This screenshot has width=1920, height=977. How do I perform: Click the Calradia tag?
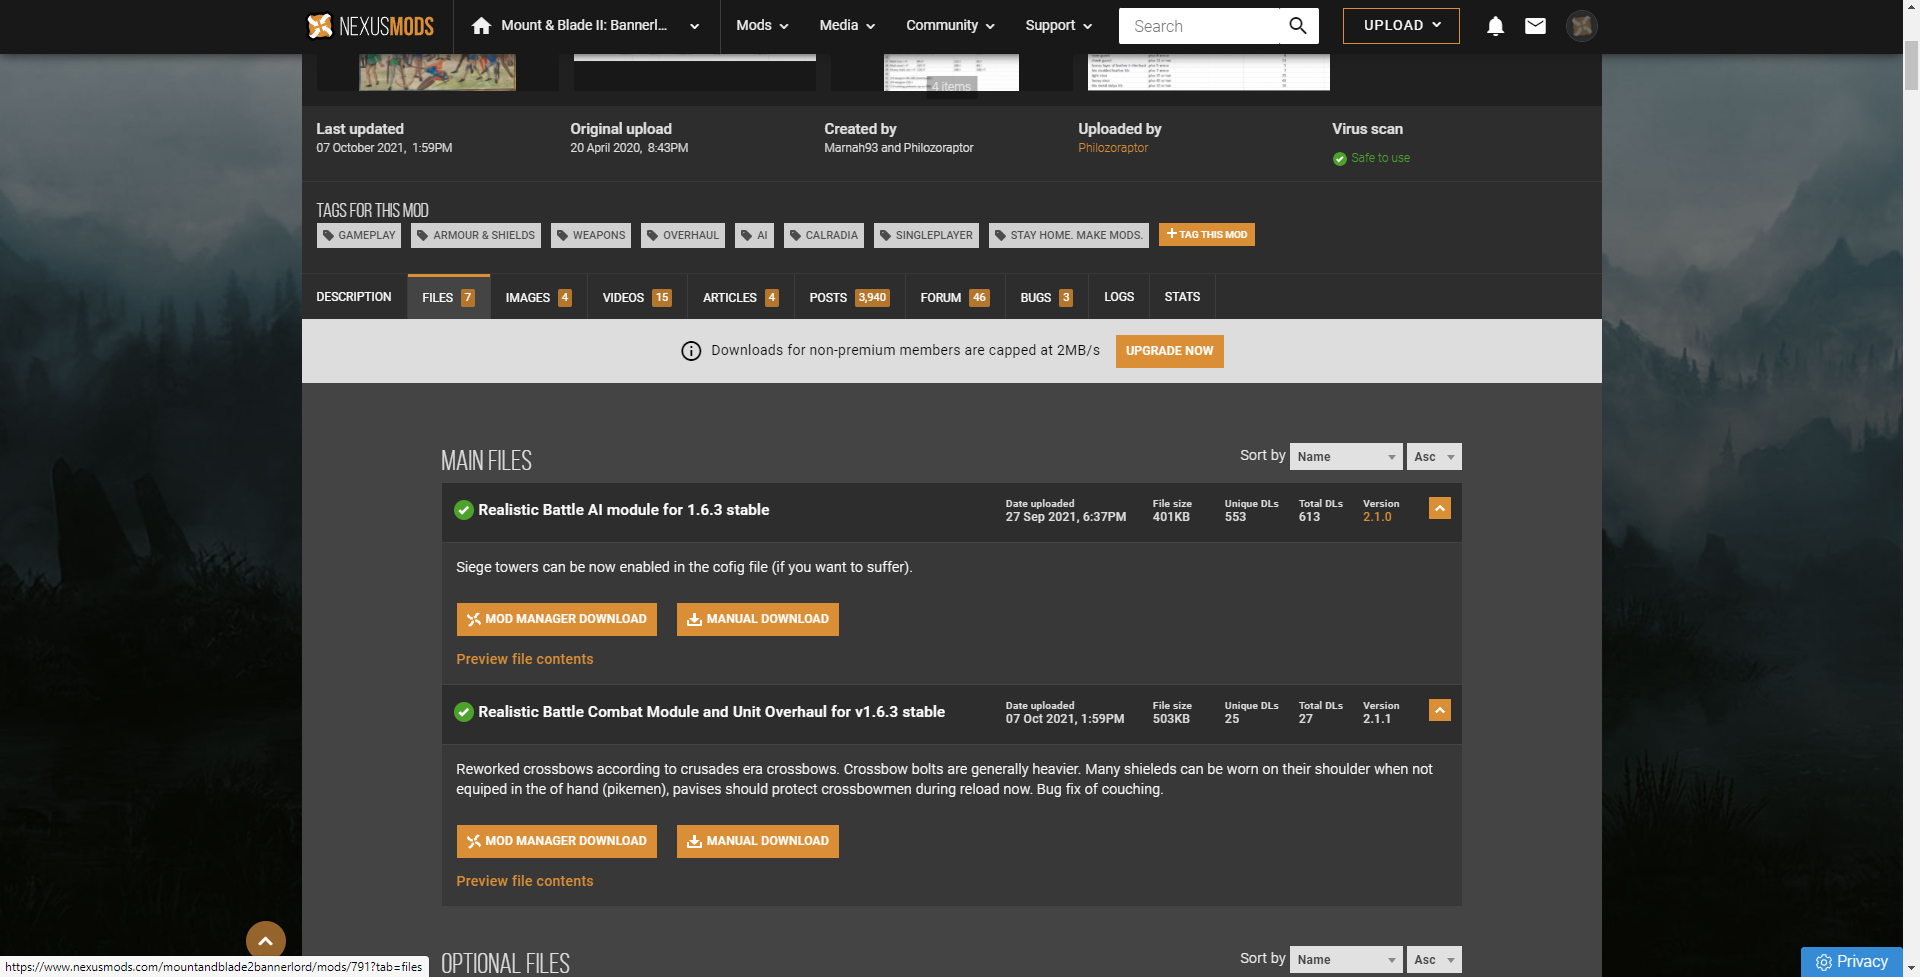(824, 235)
